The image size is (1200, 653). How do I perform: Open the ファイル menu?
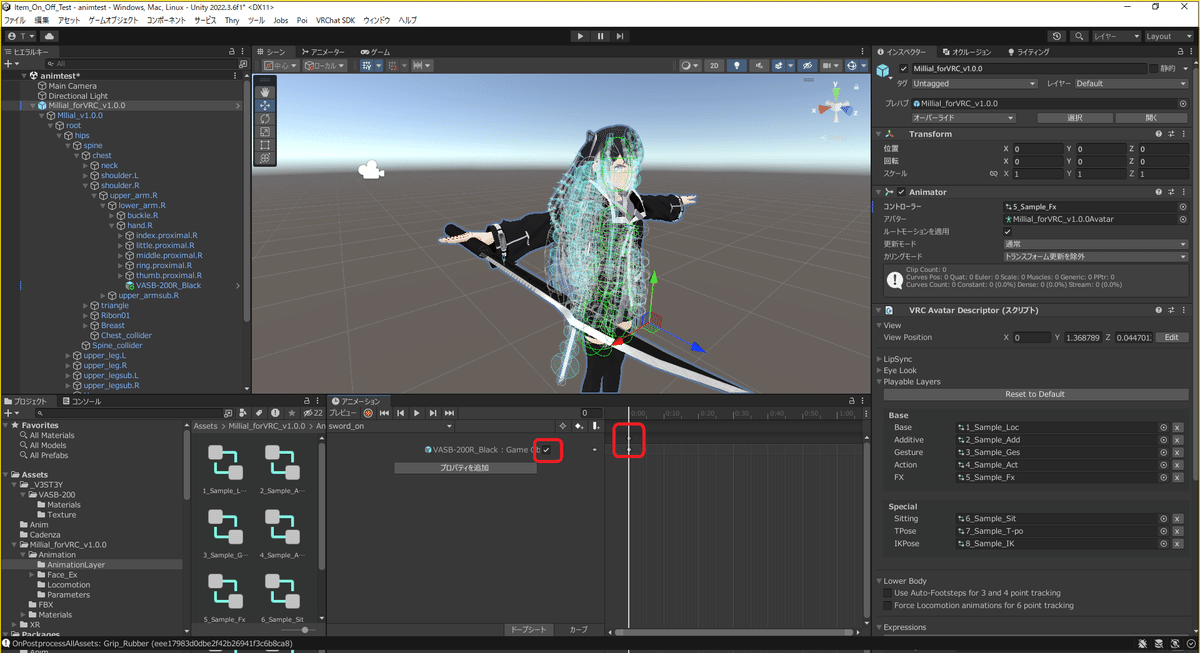pyautogui.click(x=15, y=20)
